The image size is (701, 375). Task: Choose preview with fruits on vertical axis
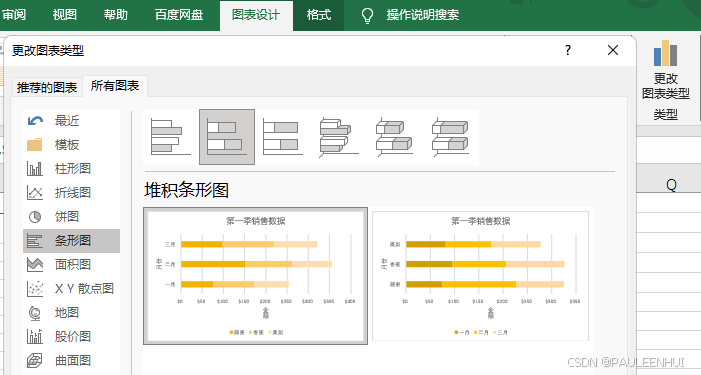(x=481, y=276)
